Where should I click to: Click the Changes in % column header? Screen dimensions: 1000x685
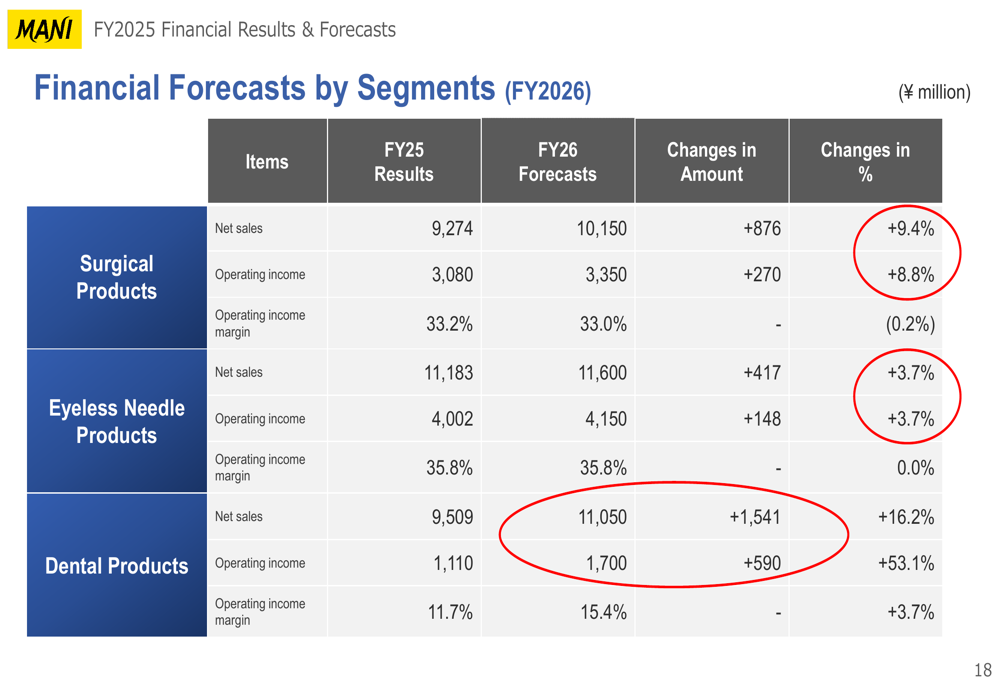tap(865, 162)
